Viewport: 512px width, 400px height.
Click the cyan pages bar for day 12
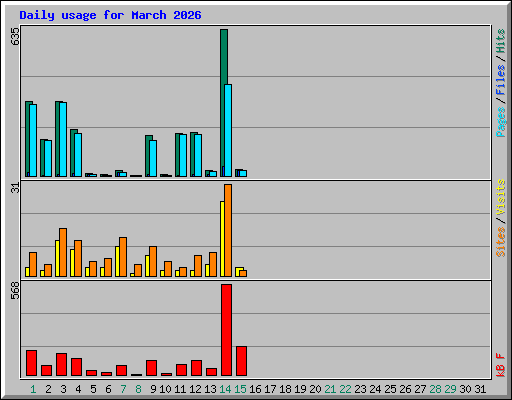pos(198,155)
